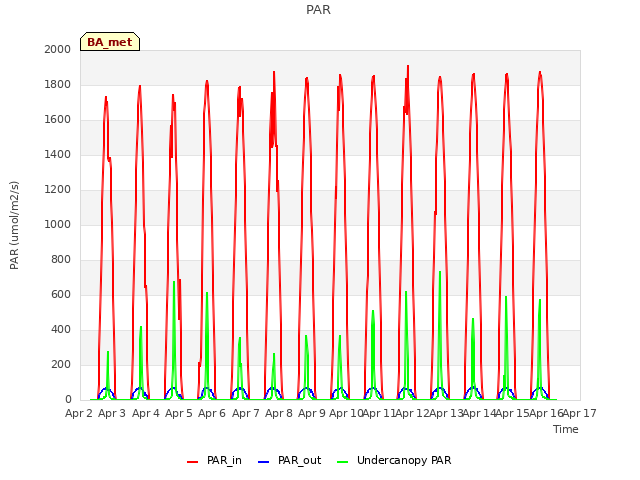Click the 1200 y-axis tick label
Viewport: 640px width, 480px height.
click(58, 189)
